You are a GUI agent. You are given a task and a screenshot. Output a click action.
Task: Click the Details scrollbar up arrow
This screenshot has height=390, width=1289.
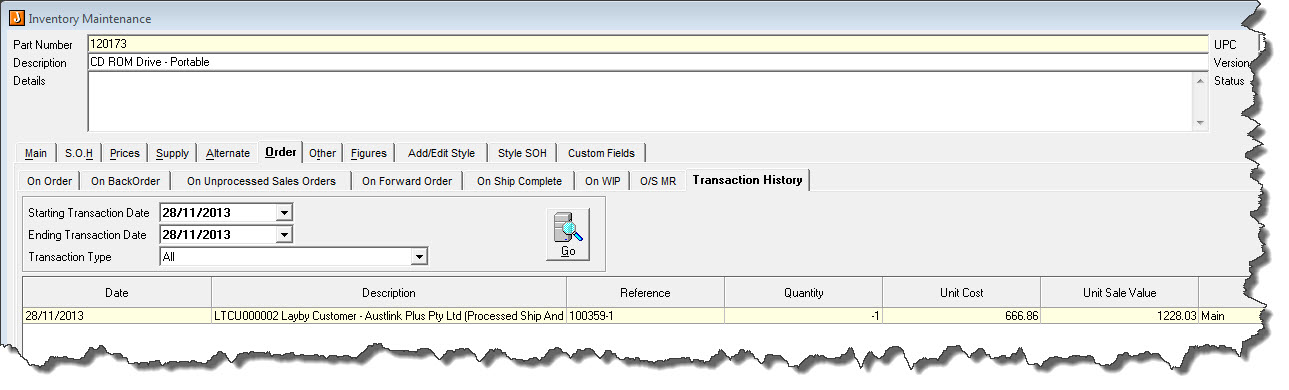(1200, 81)
